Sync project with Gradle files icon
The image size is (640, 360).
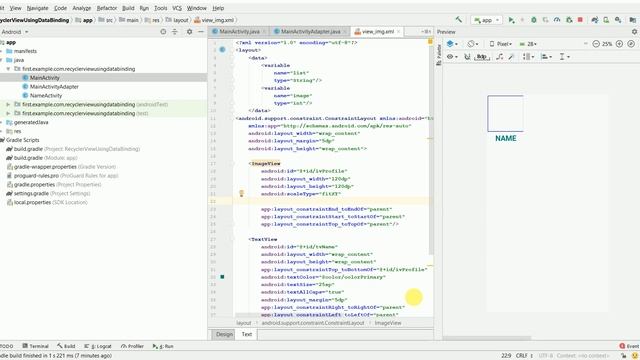coord(595,20)
